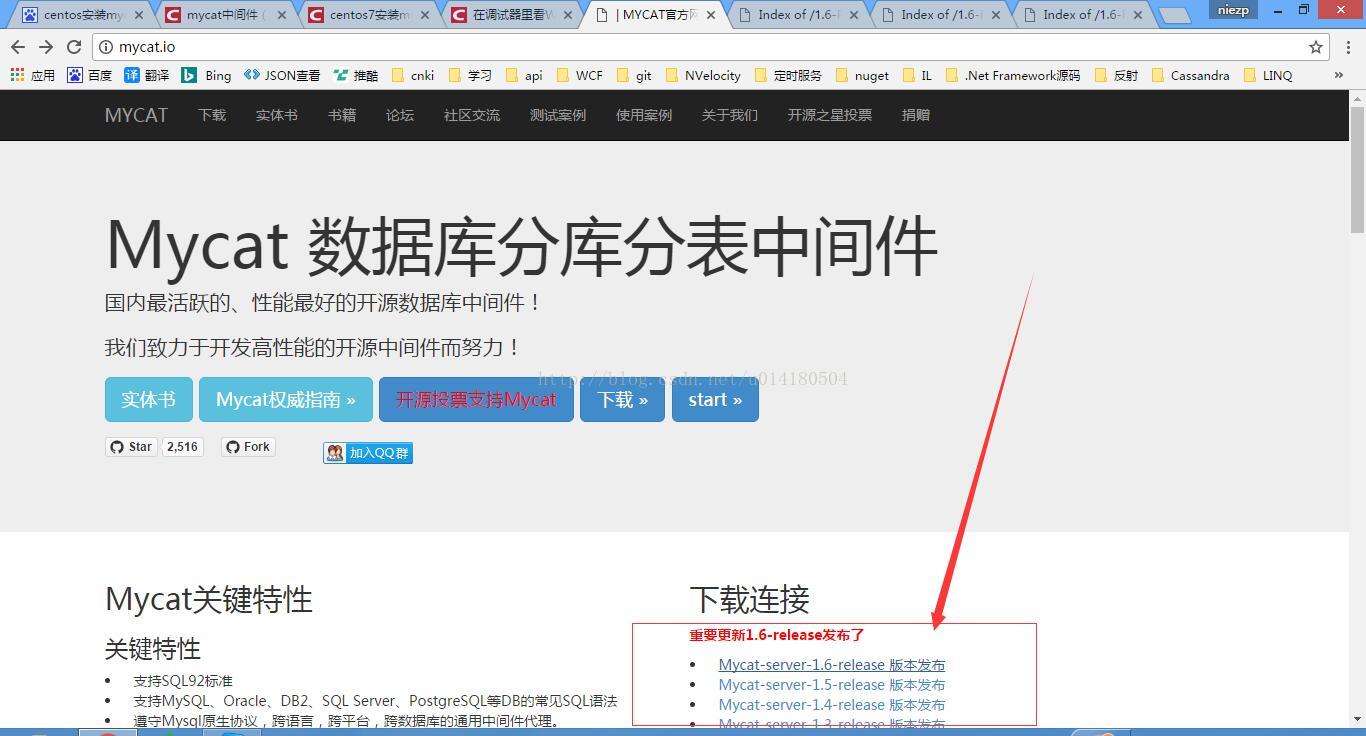Open Mycat-server-1.6-release 版本发布 link
Screen dimensions: 1366x736
[832, 665]
